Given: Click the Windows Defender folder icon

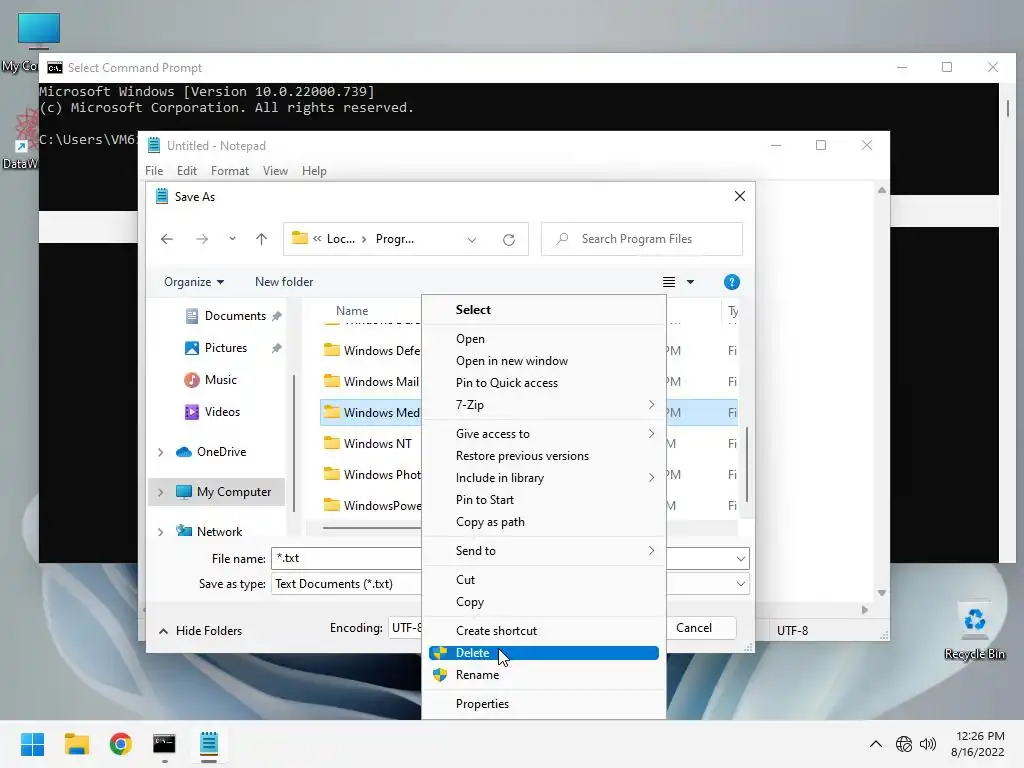Looking at the screenshot, I should tap(332, 350).
